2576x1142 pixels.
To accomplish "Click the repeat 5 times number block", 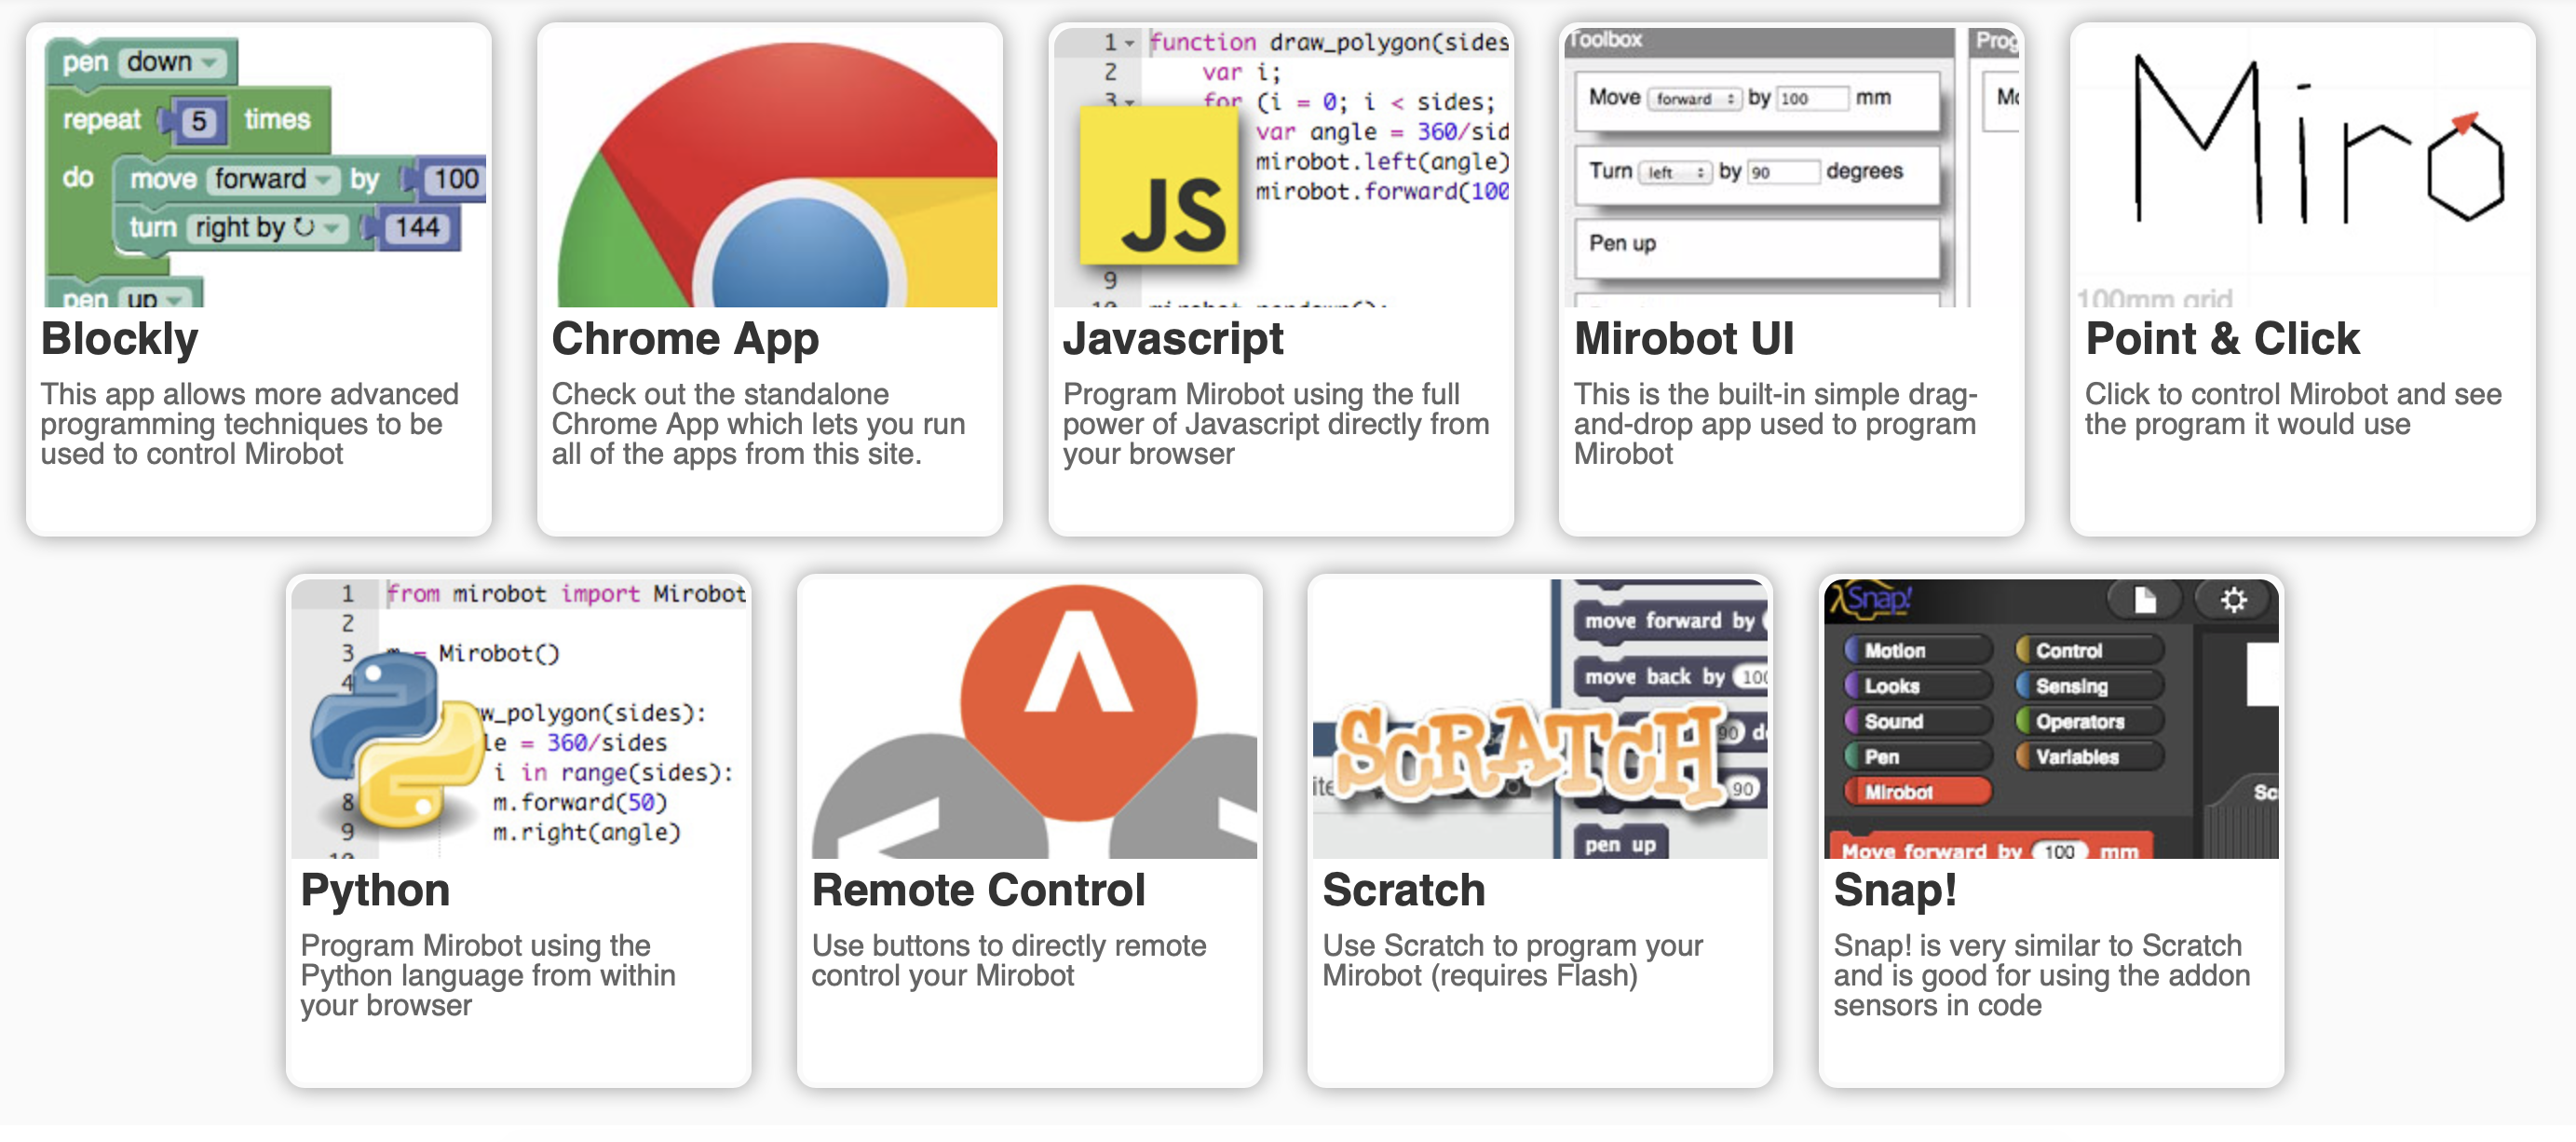I will point(198,122).
